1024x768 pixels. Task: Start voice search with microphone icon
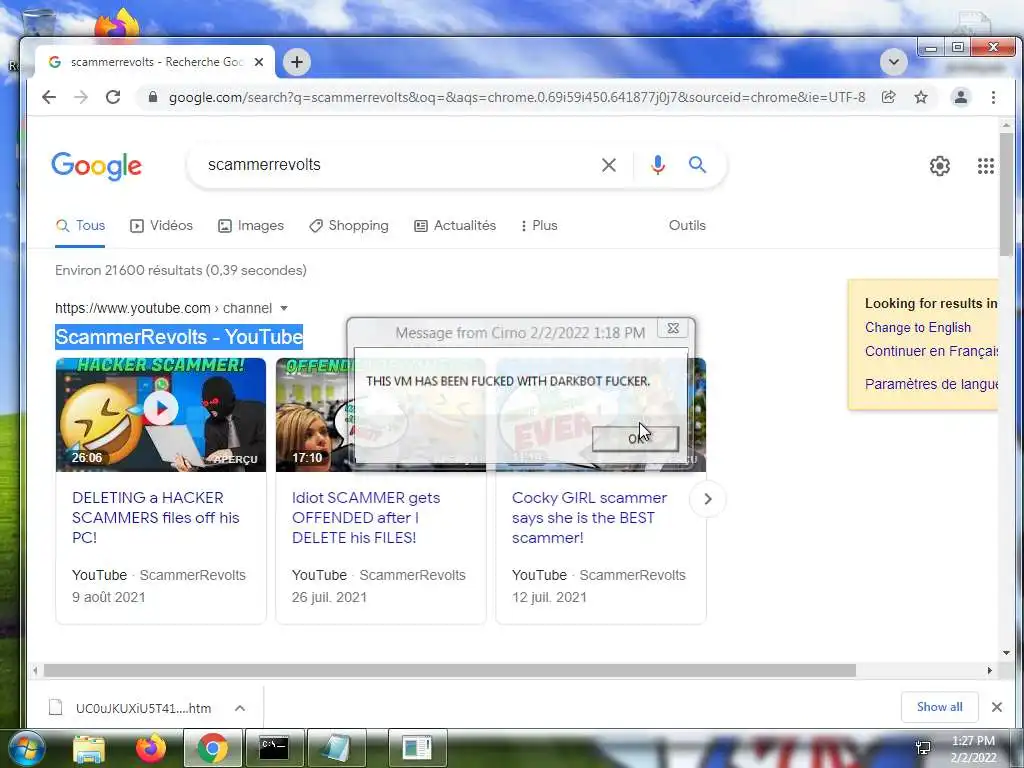click(658, 165)
